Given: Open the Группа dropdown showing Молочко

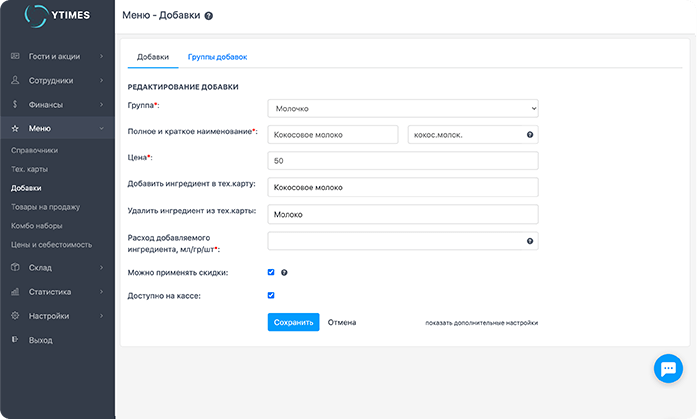Looking at the screenshot, I should 403,108.
